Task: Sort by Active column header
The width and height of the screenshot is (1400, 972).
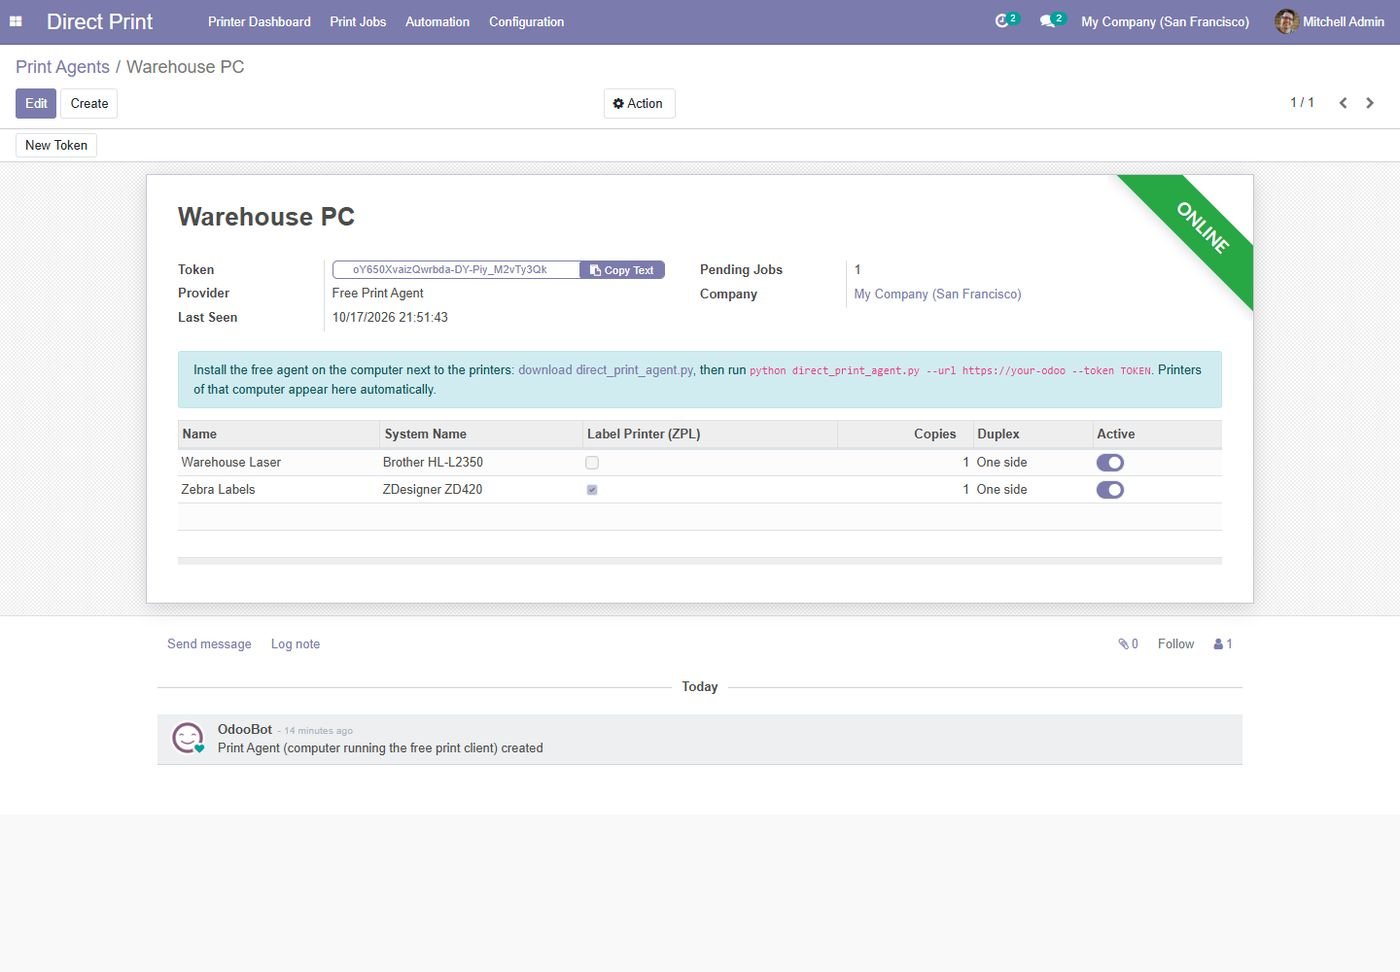Action: 1157,434
